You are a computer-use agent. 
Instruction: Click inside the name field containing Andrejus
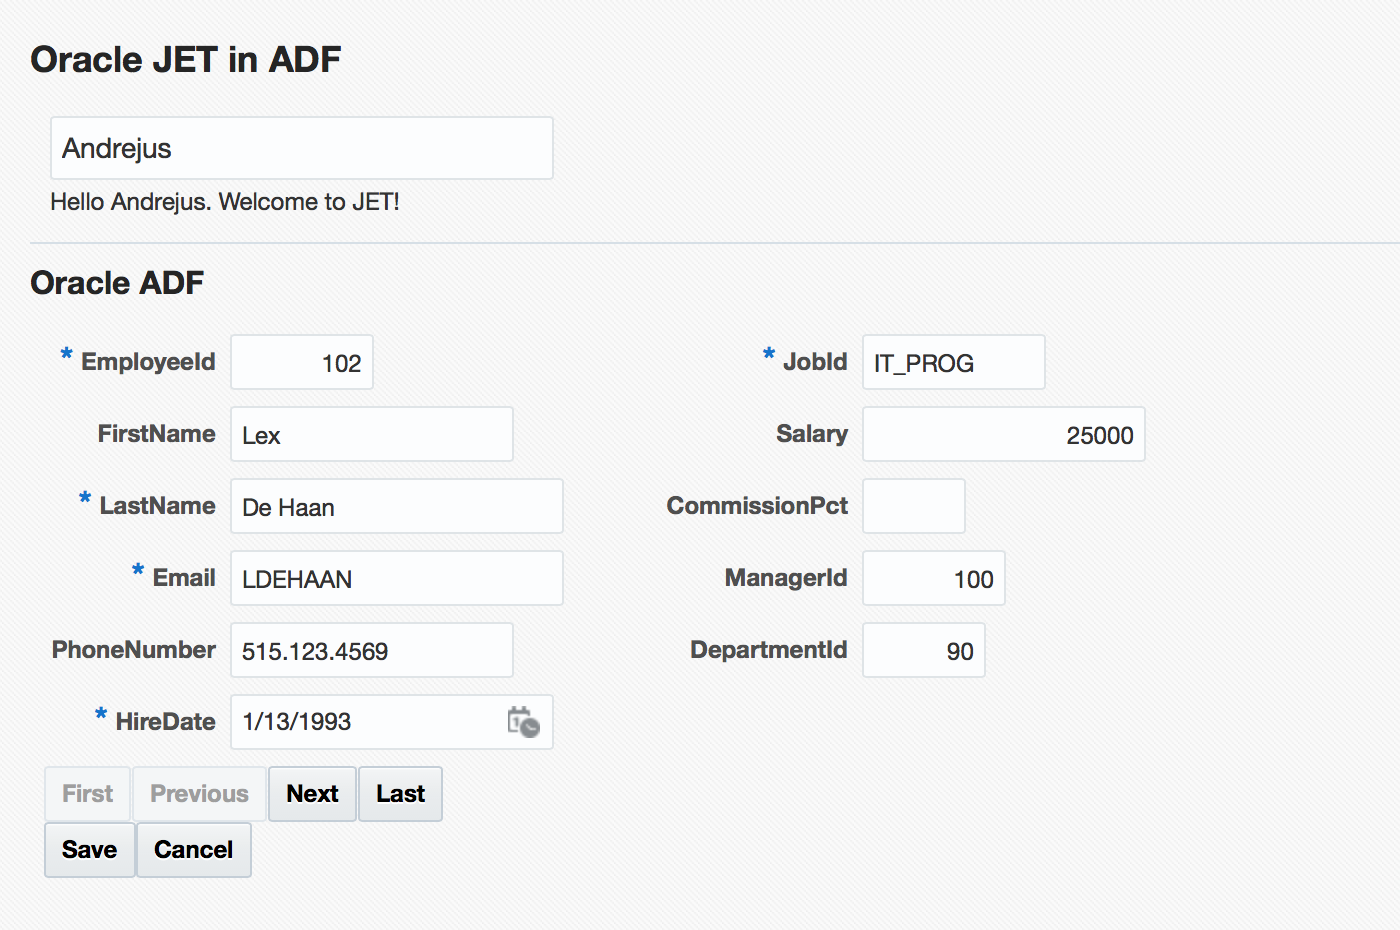pos(300,148)
